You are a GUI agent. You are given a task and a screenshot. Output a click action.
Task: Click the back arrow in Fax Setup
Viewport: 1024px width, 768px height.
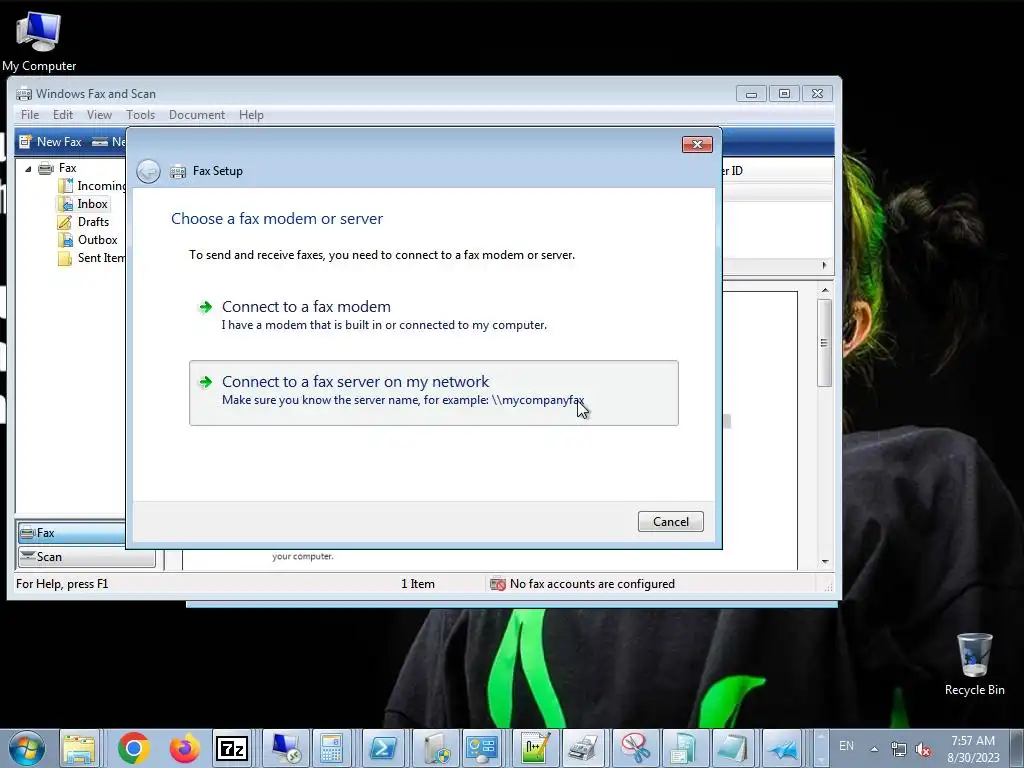click(x=148, y=171)
